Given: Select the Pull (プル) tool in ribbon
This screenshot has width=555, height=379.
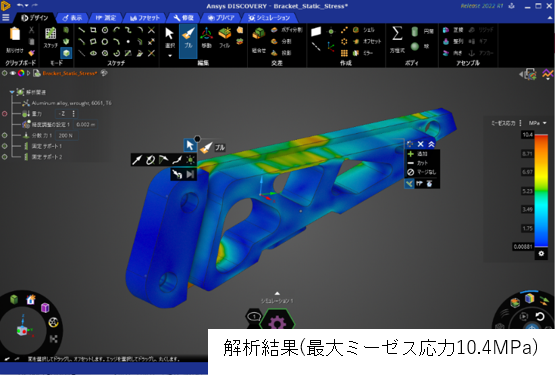Looking at the screenshot, I should tap(188, 38).
